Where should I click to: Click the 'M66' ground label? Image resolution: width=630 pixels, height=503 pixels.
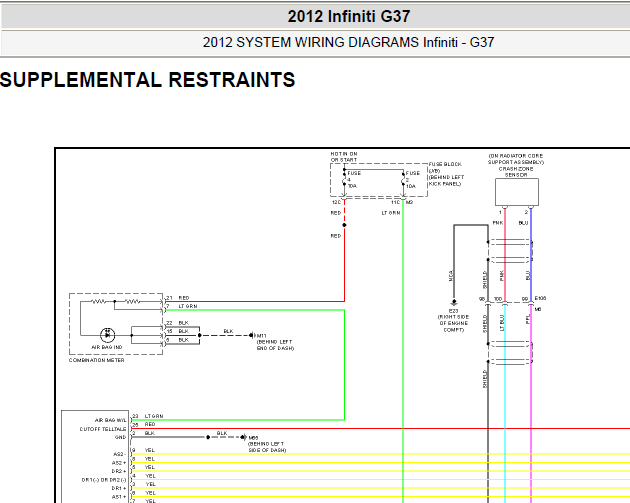pos(253,438)
